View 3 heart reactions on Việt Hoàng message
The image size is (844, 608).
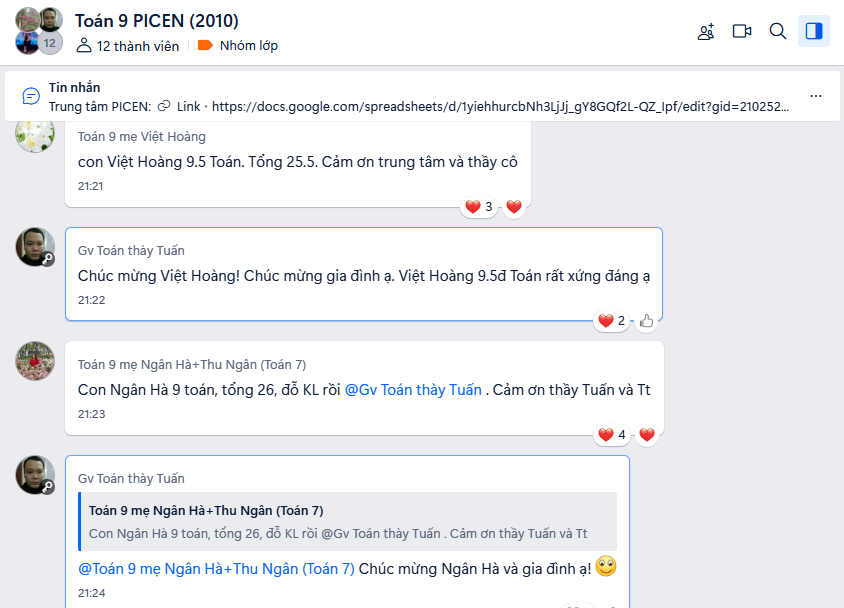click(479, 207)
